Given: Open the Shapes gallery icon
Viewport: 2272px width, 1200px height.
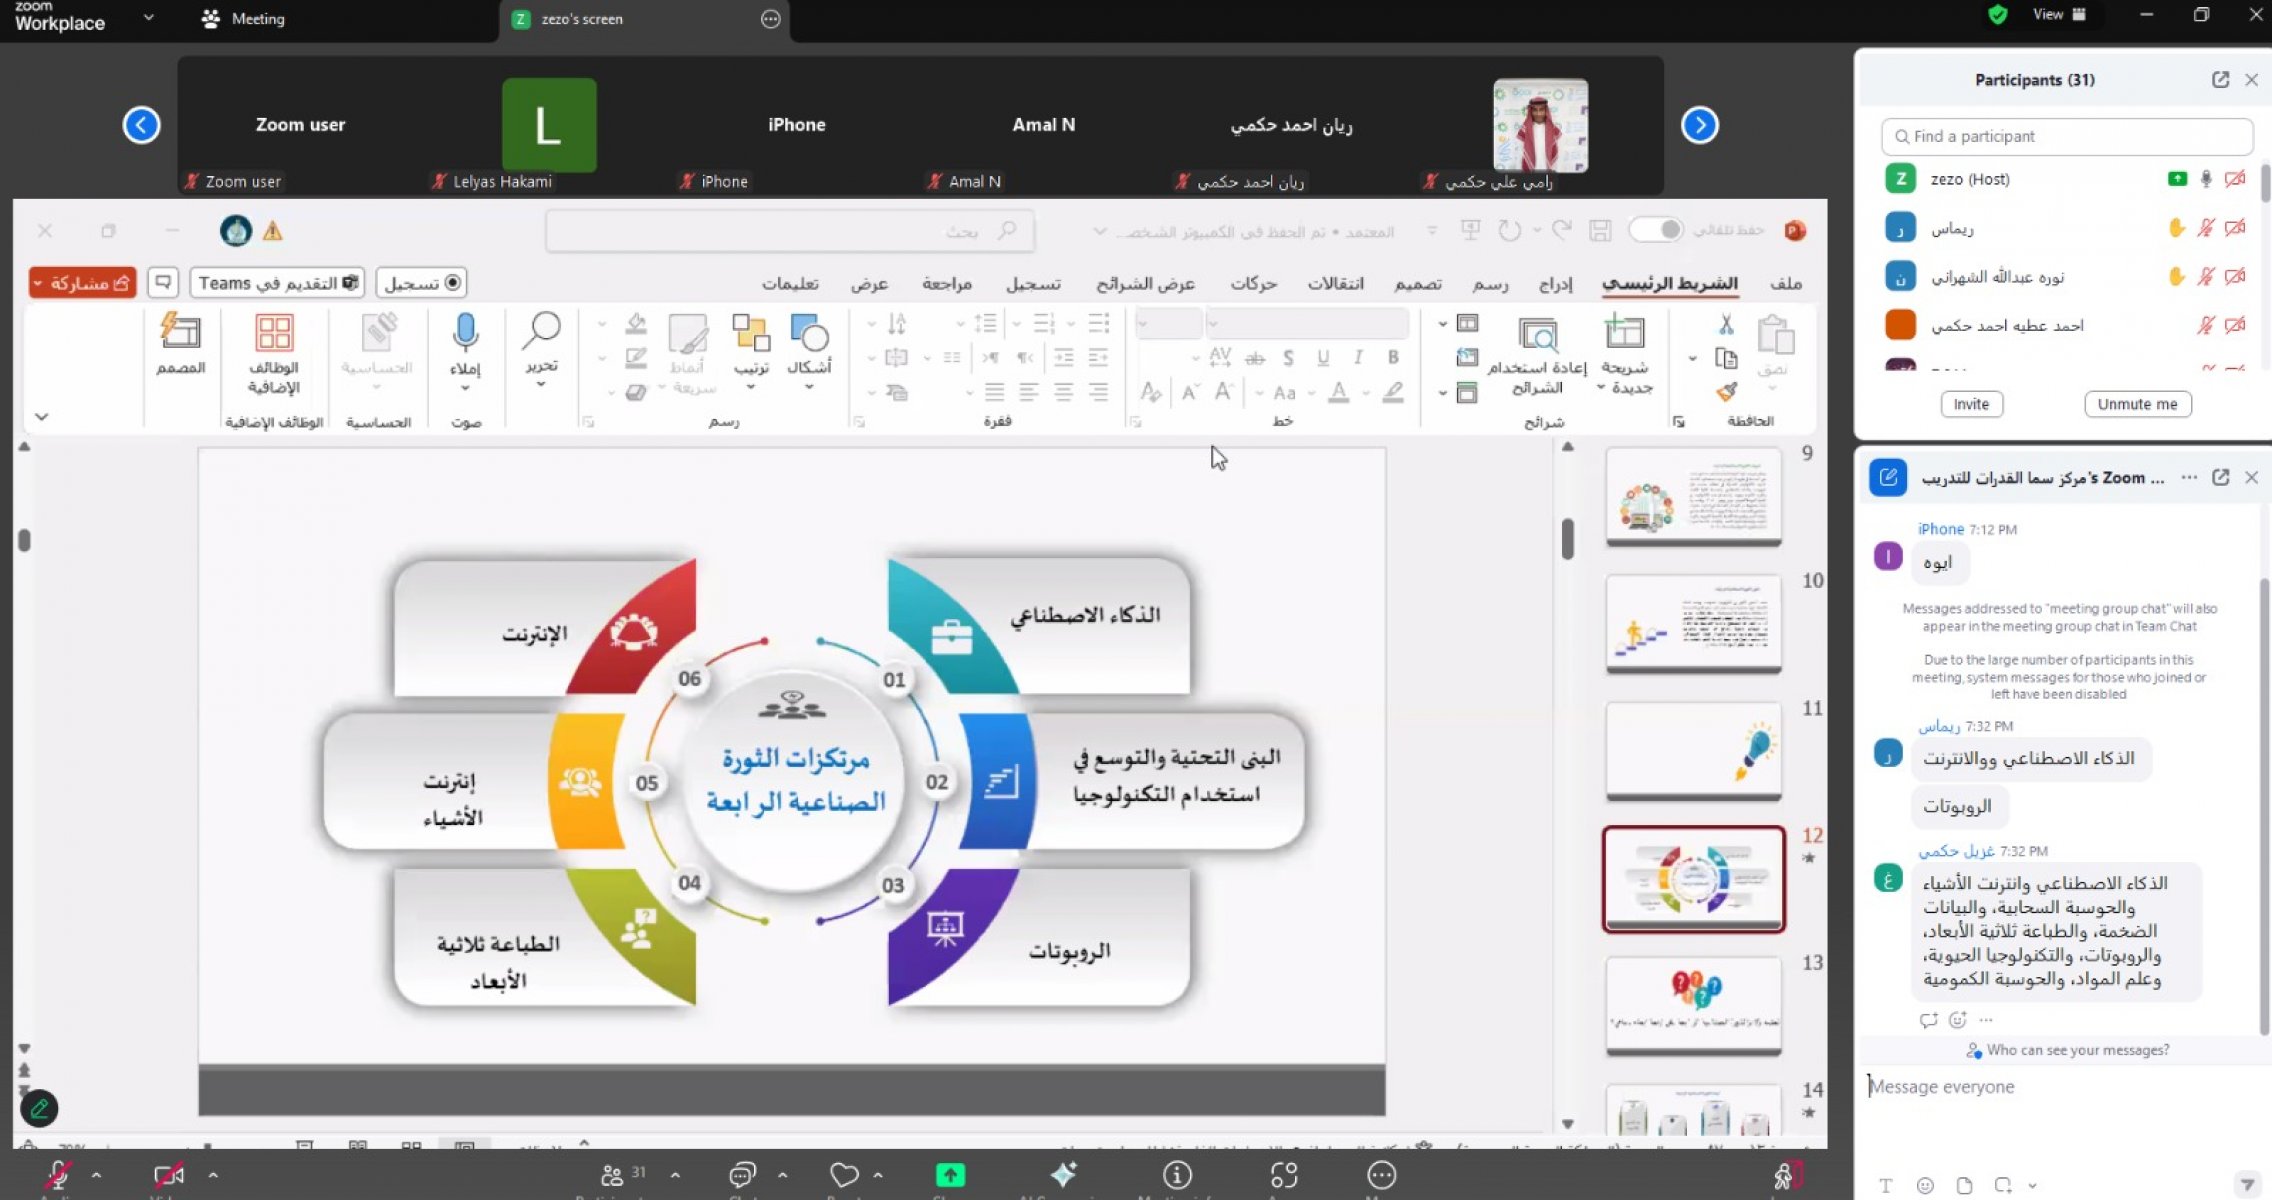Looking at the screenshot, I should pos(809,334).
